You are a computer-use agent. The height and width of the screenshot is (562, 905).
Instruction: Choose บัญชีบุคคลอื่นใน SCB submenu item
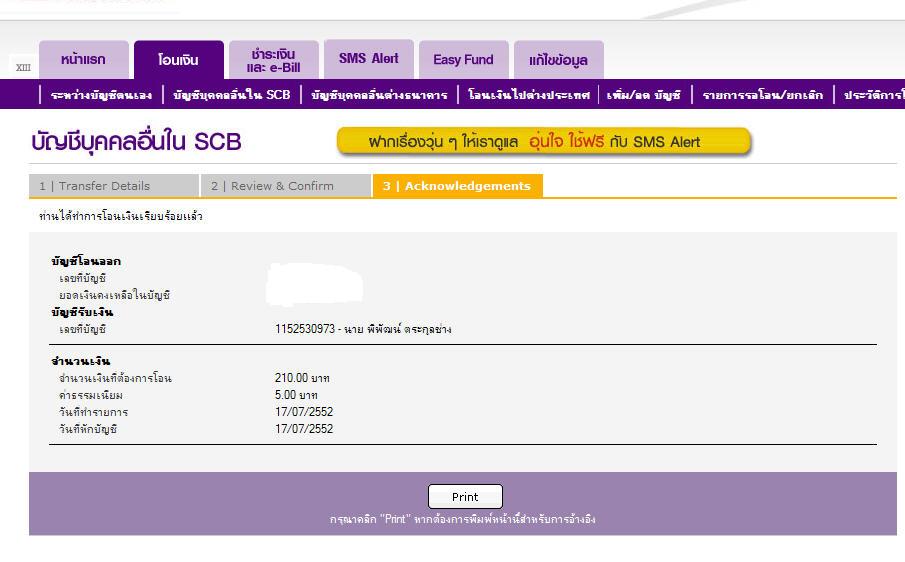click(231, 95)
